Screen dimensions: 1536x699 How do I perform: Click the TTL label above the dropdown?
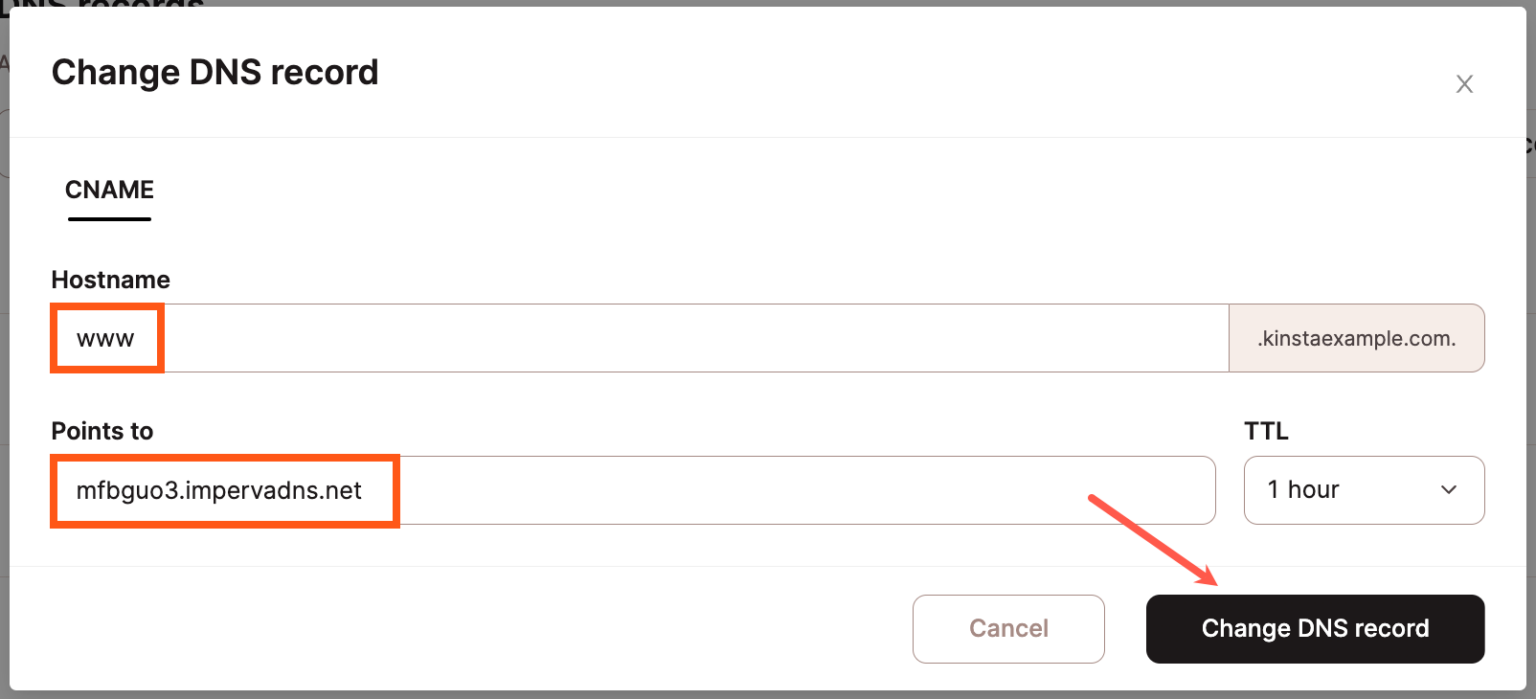point(1266,431)
